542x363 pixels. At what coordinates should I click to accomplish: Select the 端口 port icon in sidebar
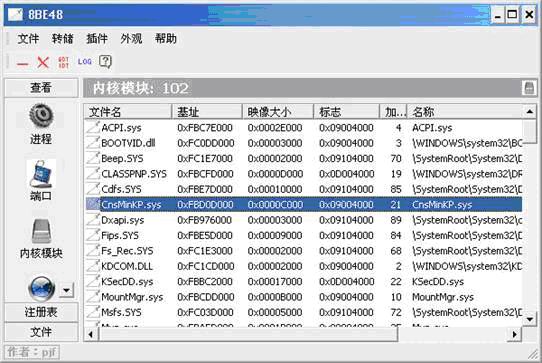[41, 174]
